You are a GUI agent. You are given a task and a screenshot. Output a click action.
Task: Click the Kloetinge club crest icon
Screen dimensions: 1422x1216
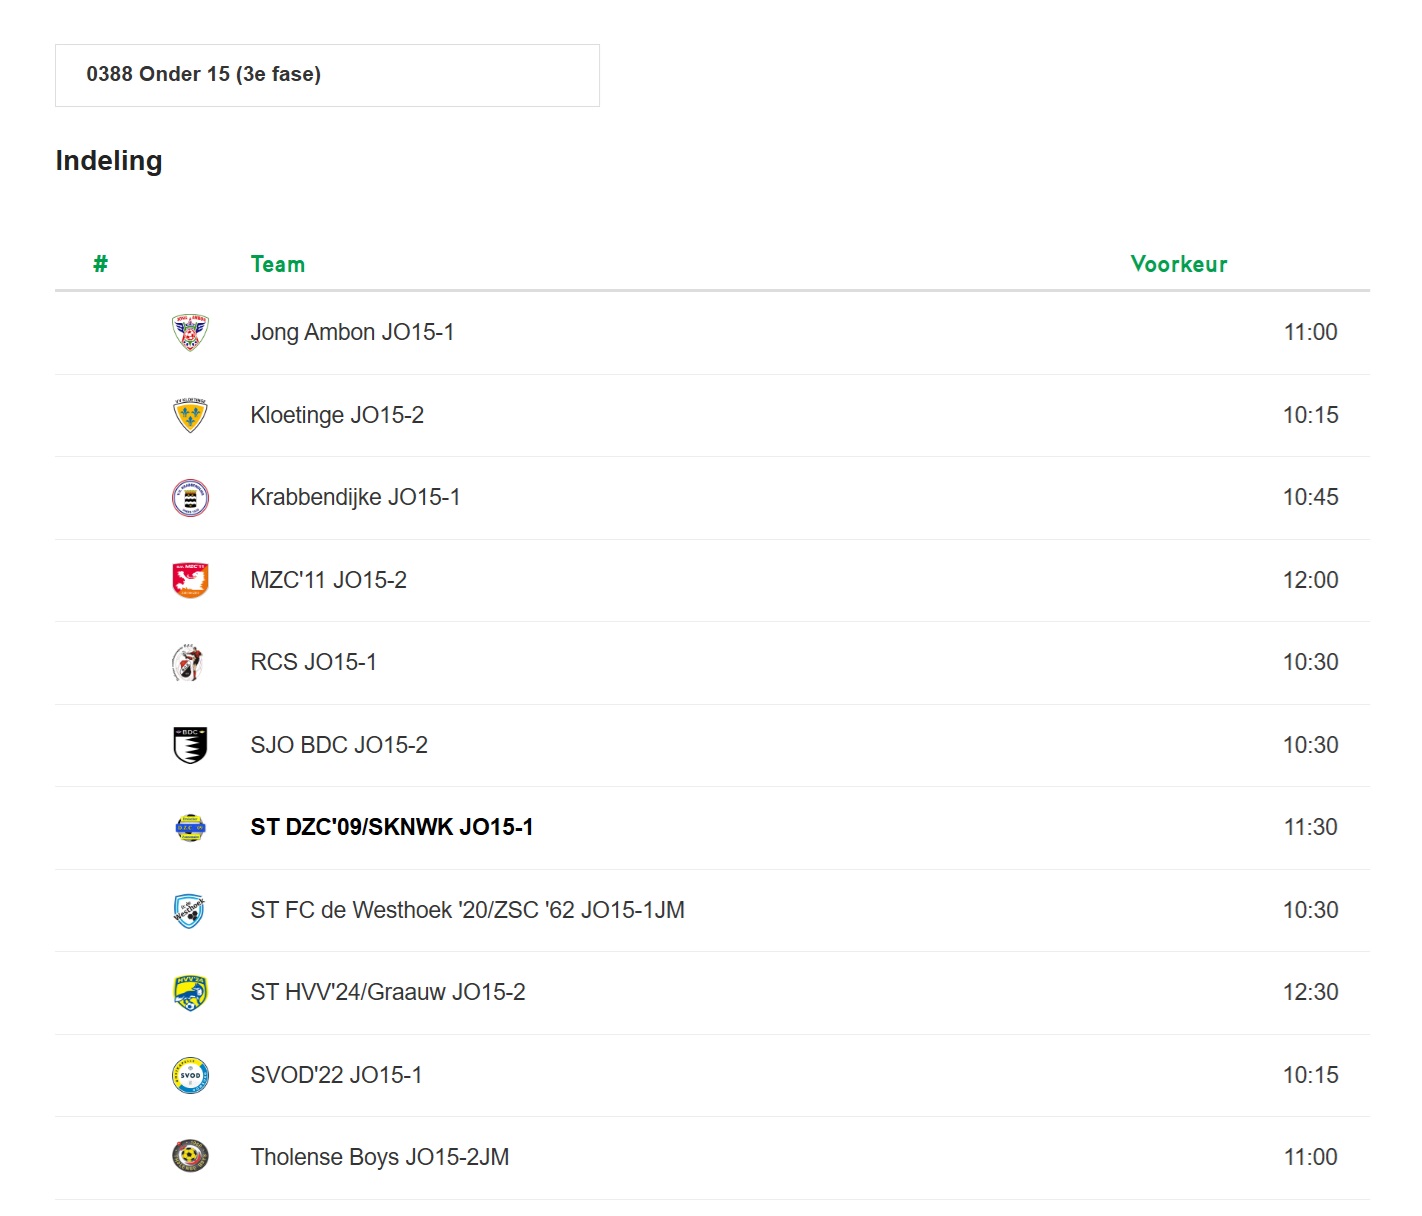click(x=190, y=415)
